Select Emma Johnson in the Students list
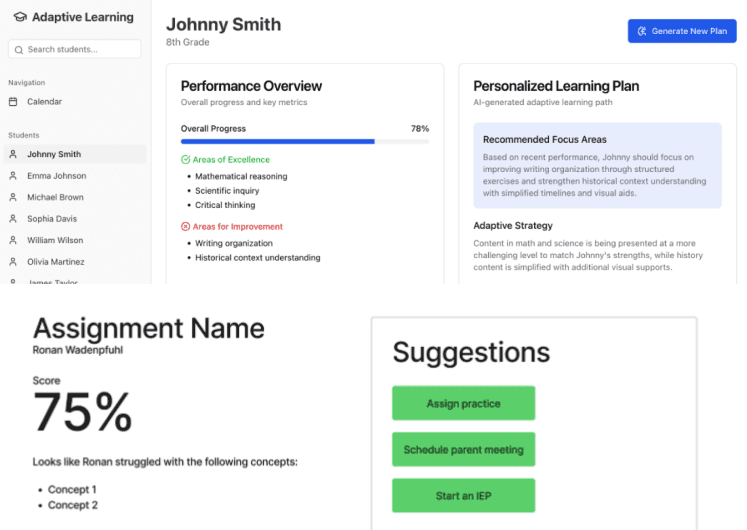 [x=75, y=175]
